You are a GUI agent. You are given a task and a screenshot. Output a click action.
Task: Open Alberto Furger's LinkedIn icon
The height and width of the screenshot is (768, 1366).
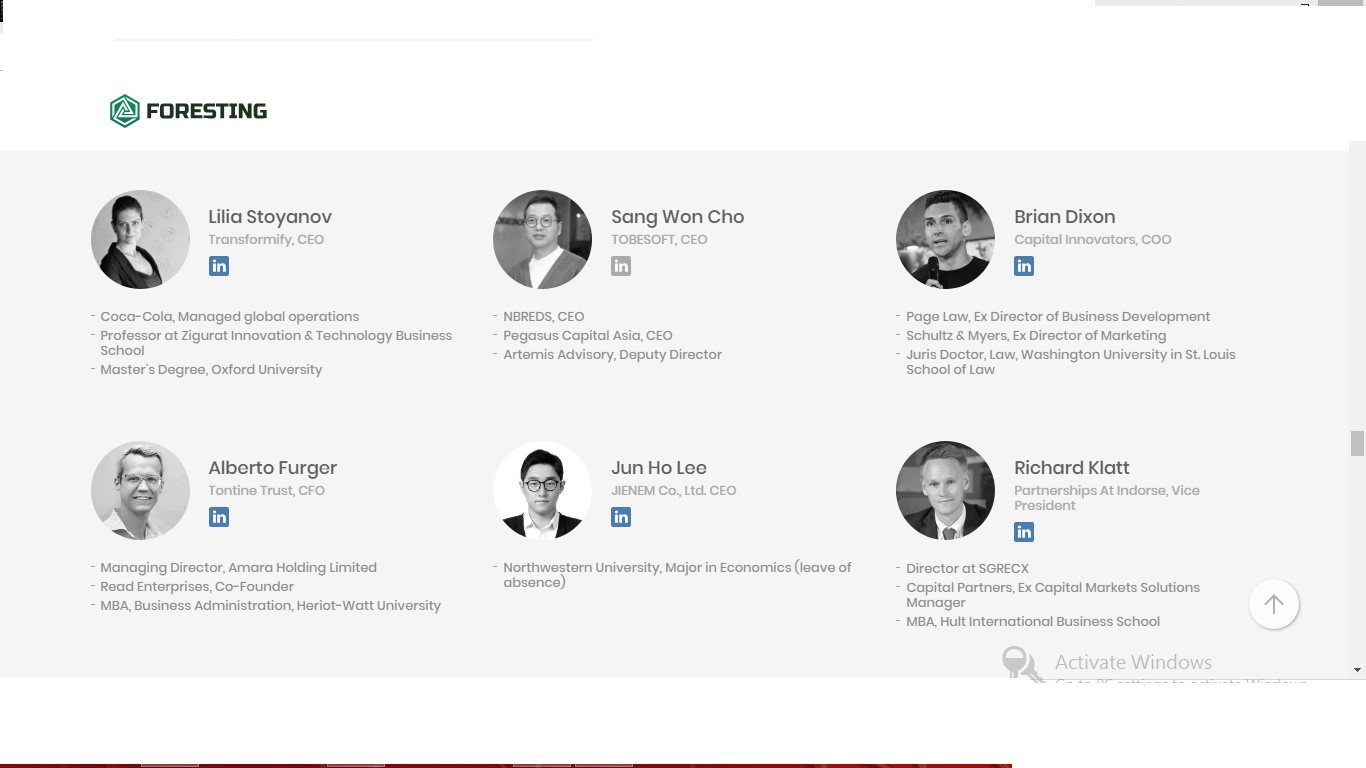[x=219, y=517]
